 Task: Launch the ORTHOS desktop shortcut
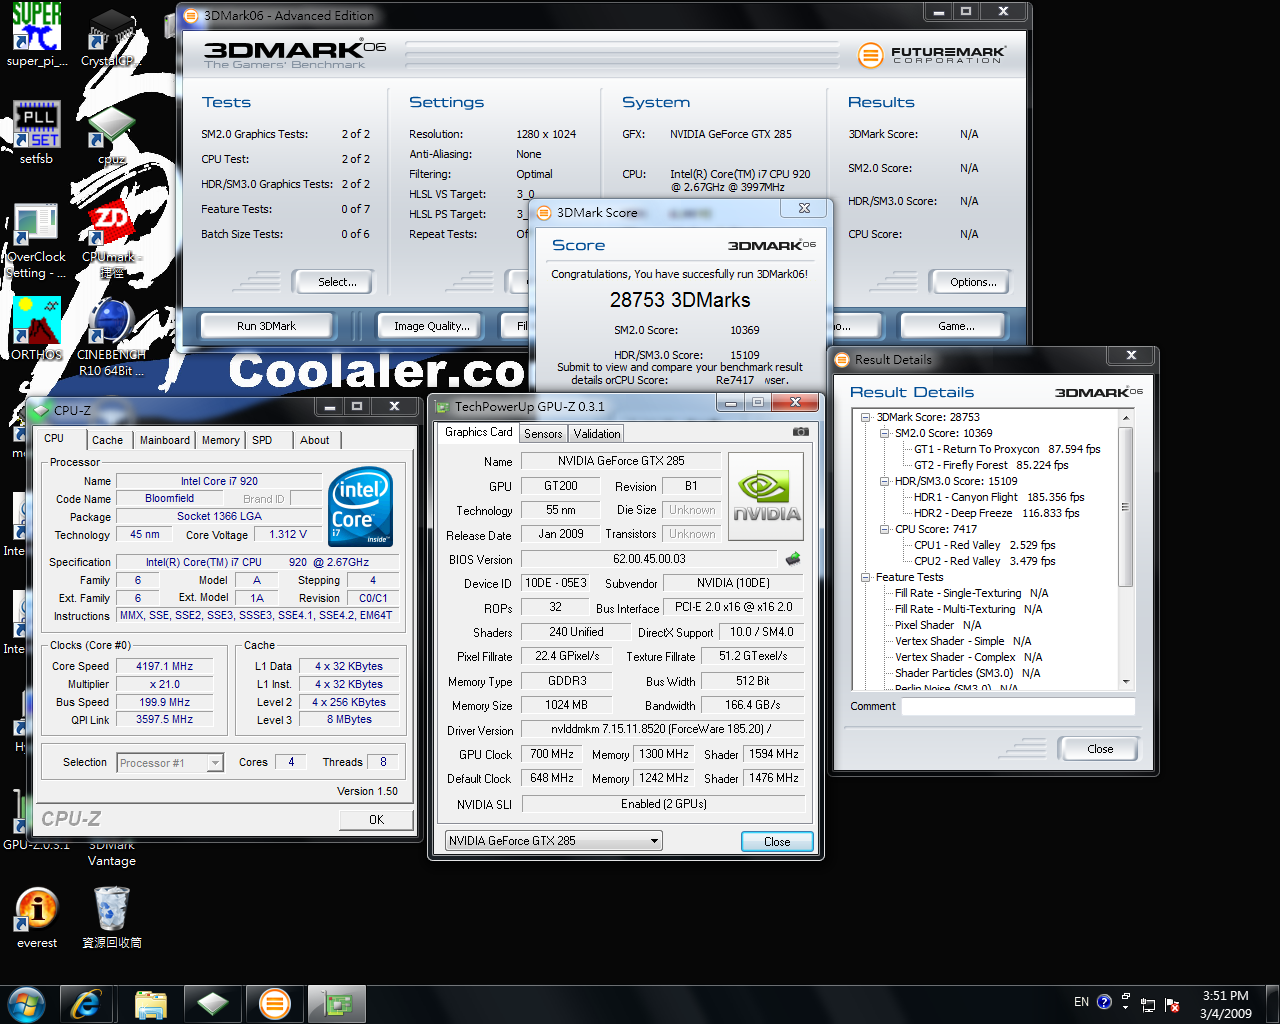pos(37,329)
